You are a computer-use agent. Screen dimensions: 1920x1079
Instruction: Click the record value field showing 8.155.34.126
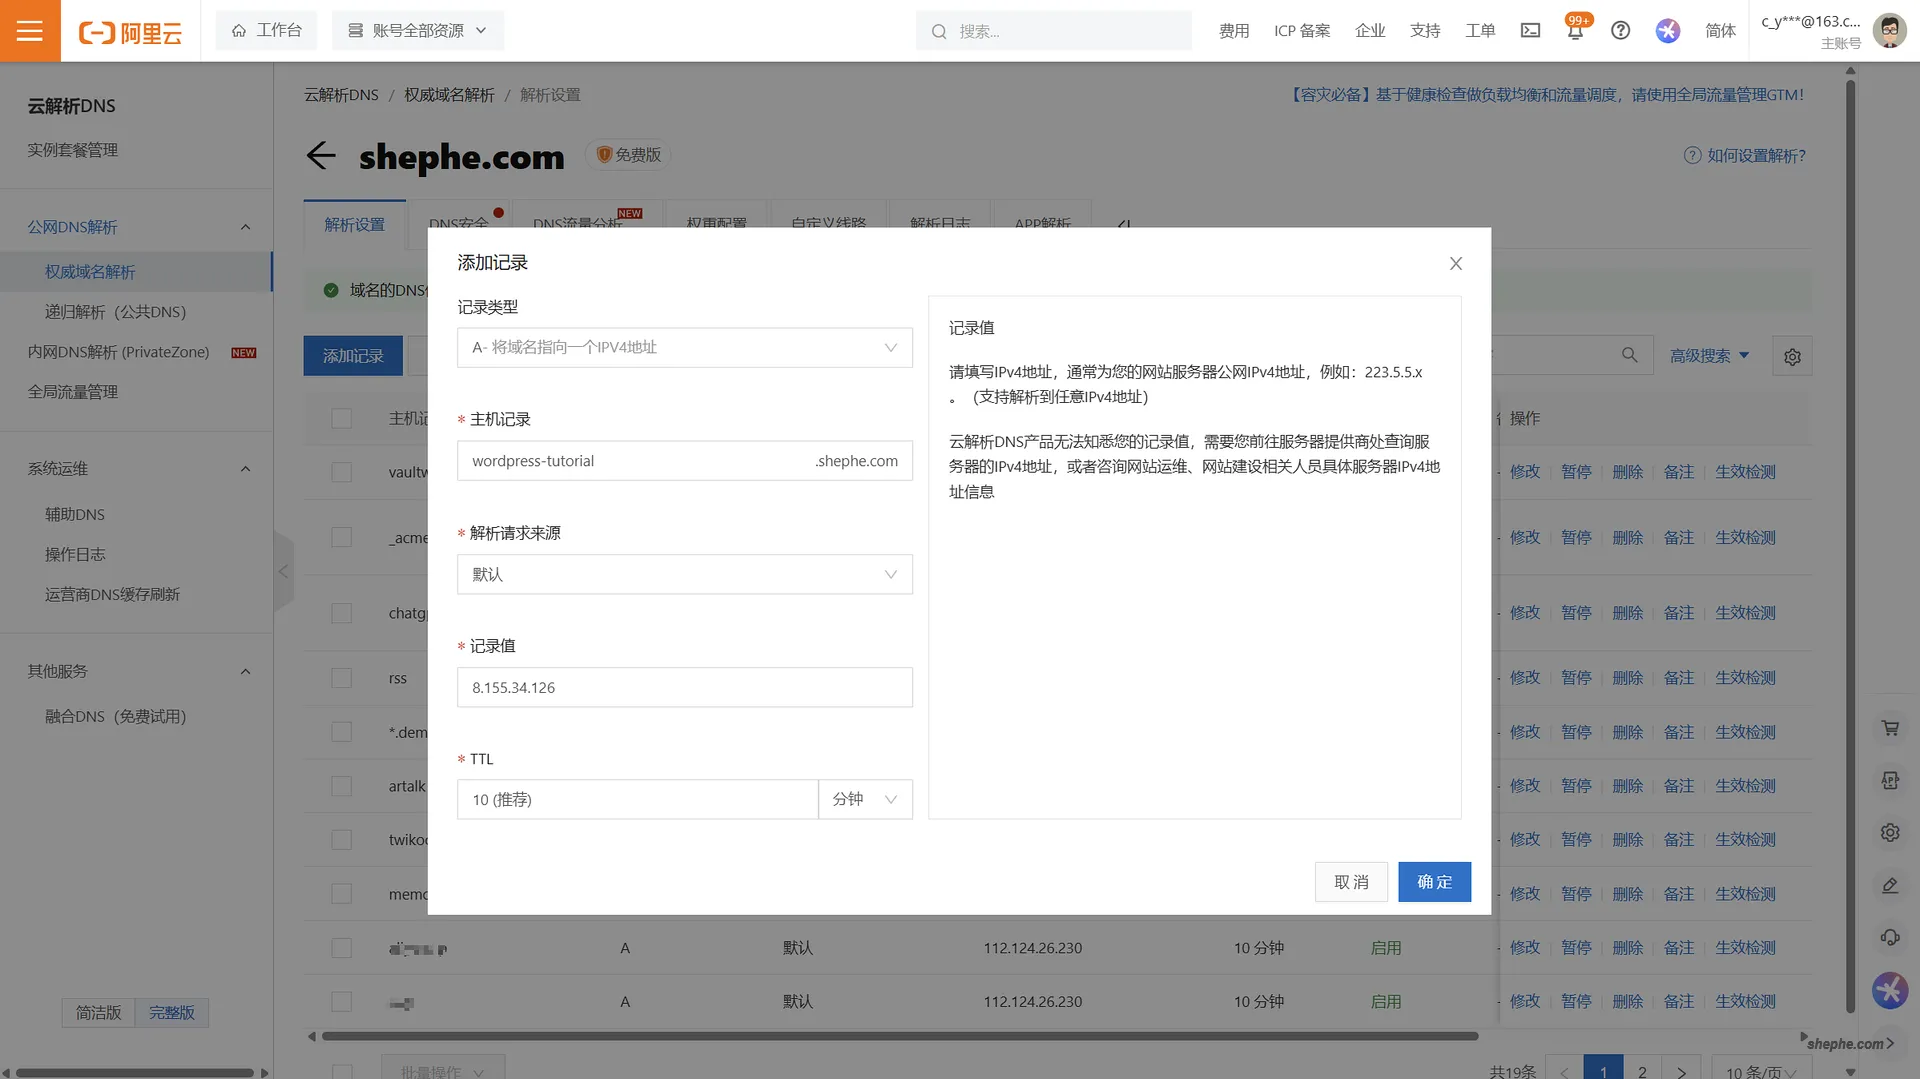683,687
